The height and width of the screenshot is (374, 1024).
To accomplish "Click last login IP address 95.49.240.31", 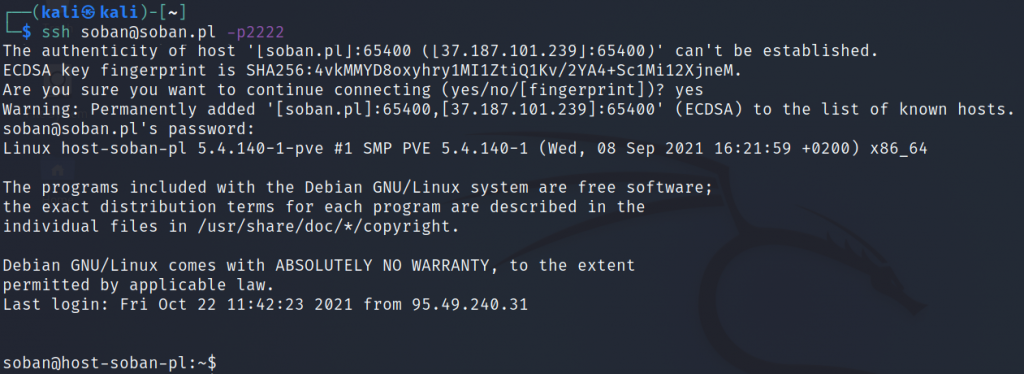I will [x=469, y=304].
